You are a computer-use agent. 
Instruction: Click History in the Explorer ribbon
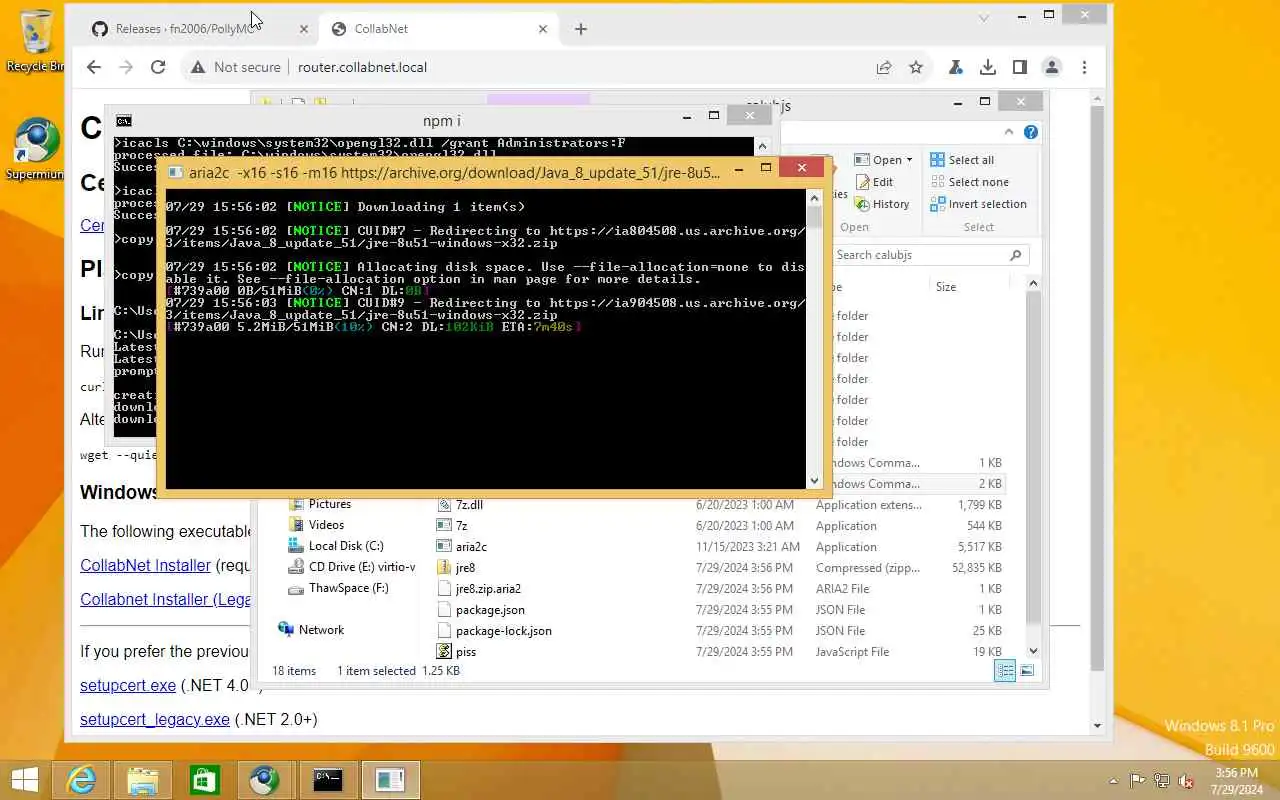click(882, 204)
